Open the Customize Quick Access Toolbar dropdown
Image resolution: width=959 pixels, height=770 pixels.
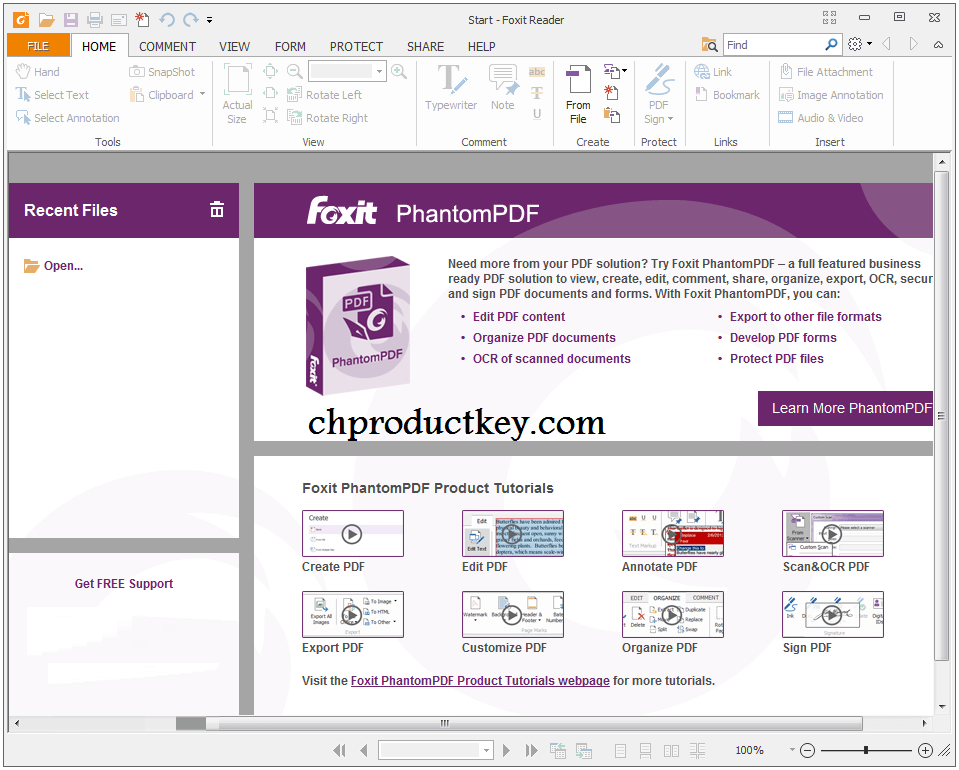point(209,20)
